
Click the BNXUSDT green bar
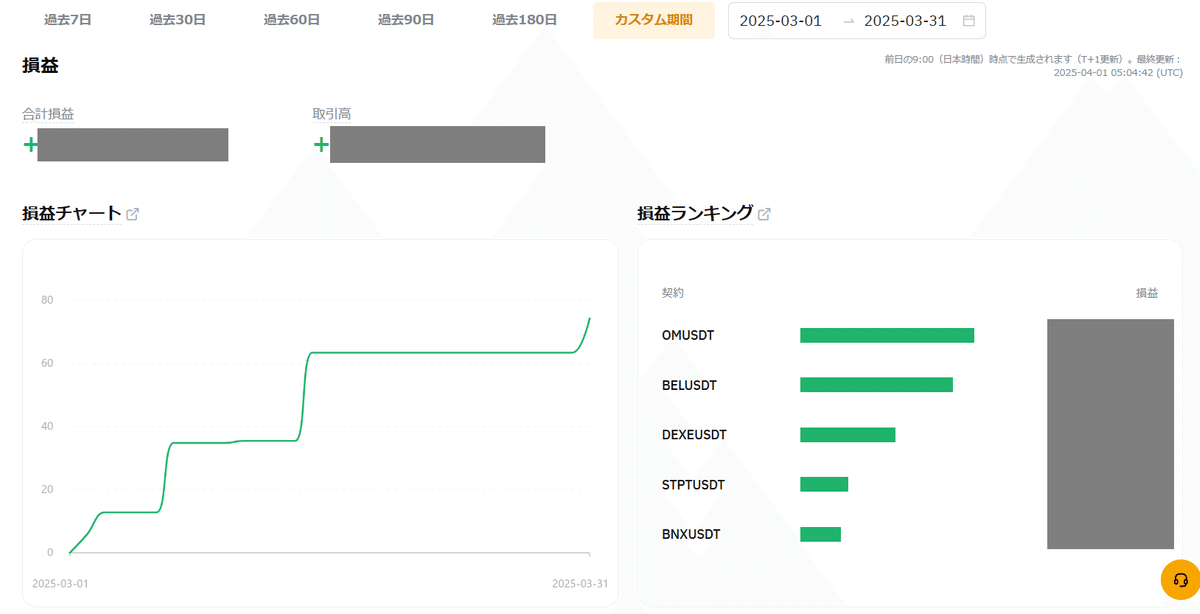820,535
